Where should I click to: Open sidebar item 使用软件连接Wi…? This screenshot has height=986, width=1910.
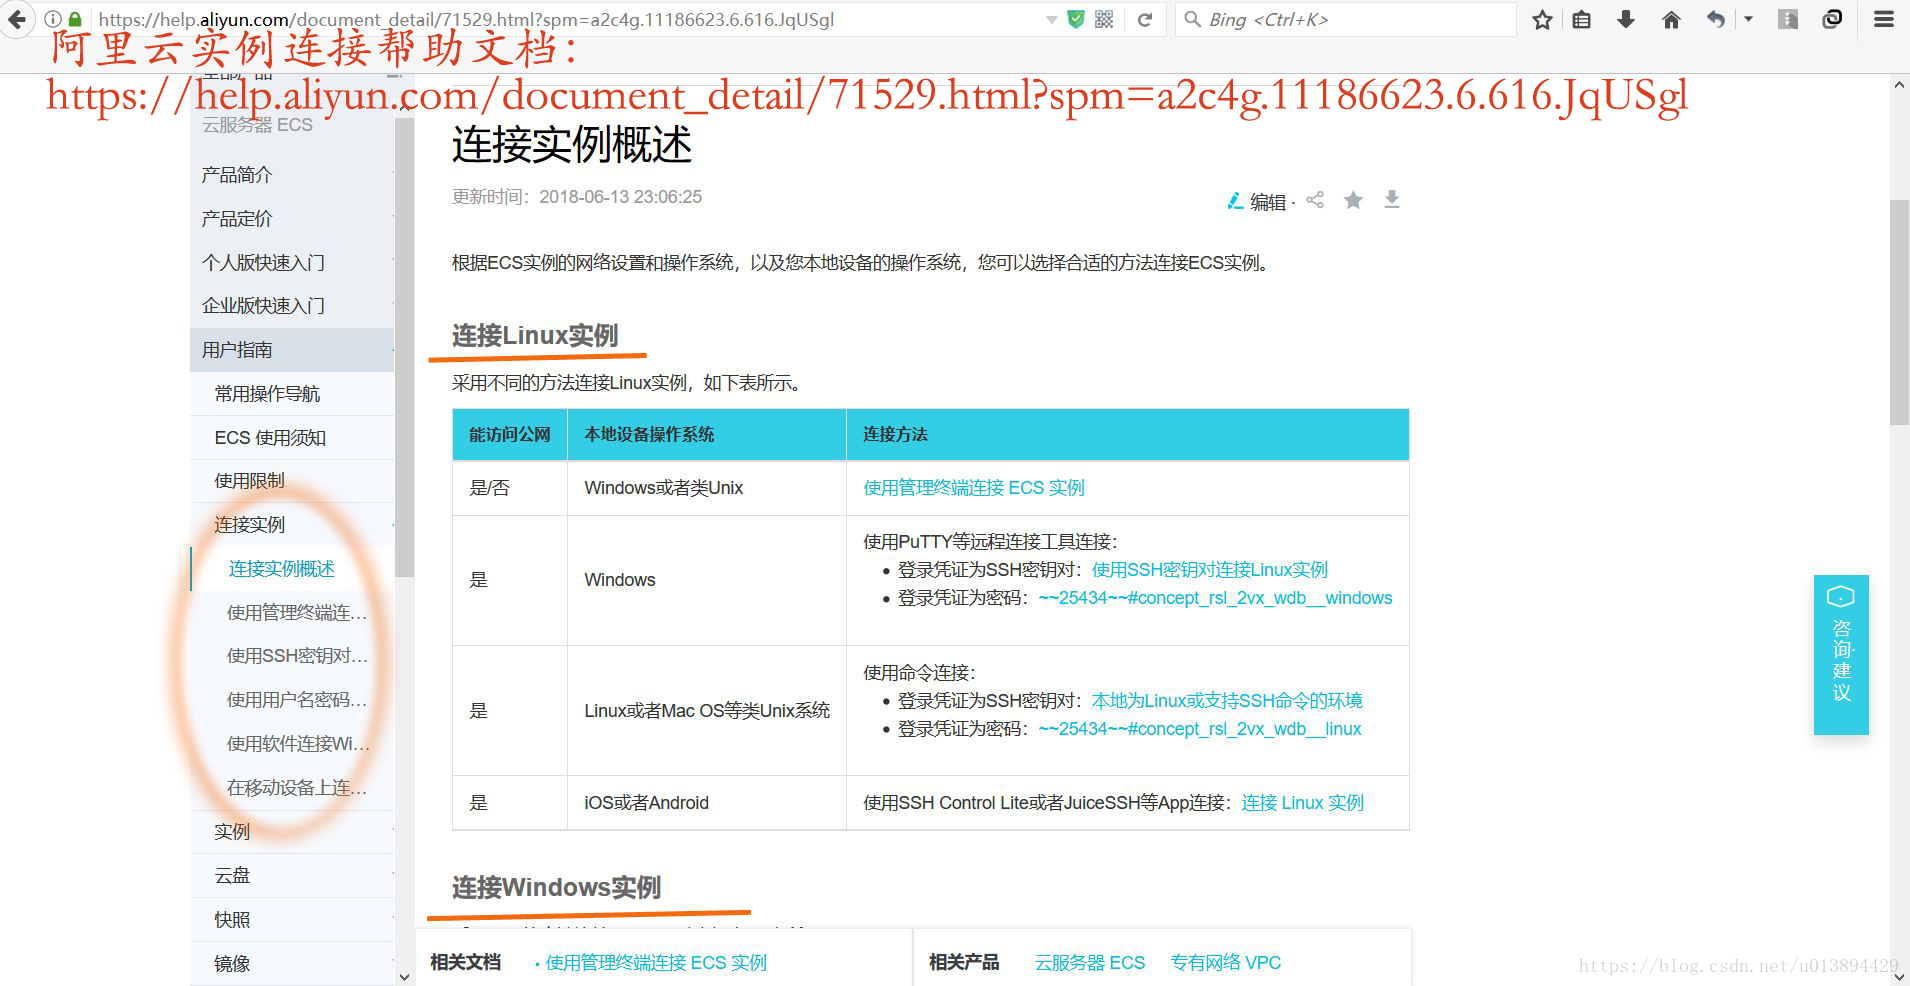point(298,744)
